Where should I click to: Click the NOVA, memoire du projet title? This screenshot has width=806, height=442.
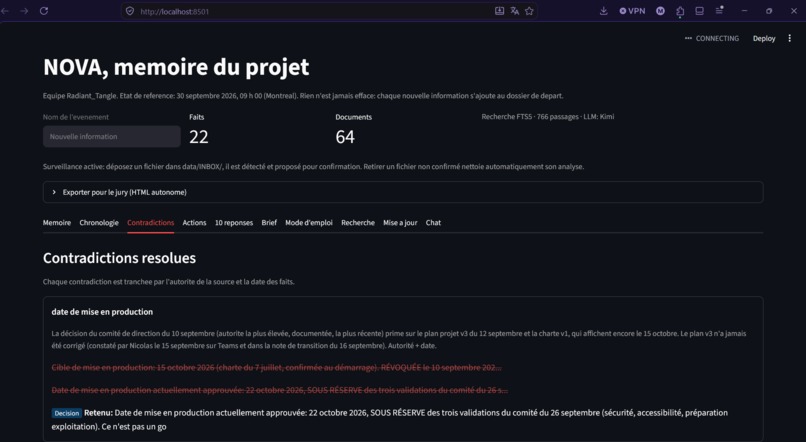[176, 67]
